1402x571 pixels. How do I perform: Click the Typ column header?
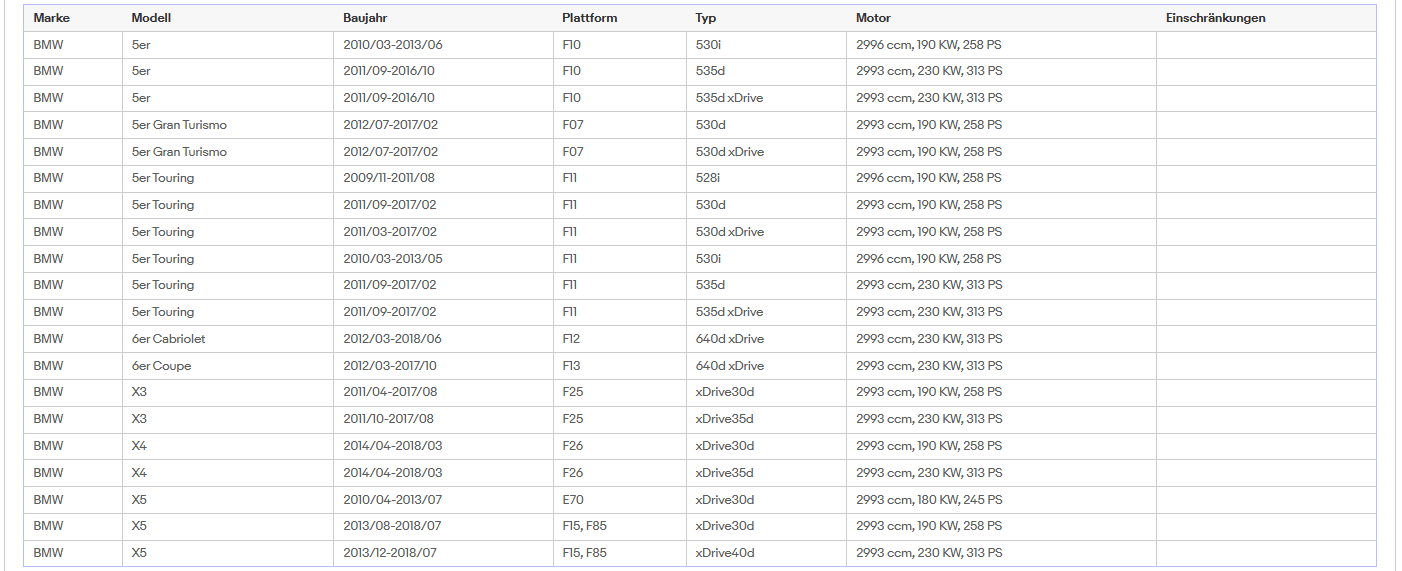766,18
